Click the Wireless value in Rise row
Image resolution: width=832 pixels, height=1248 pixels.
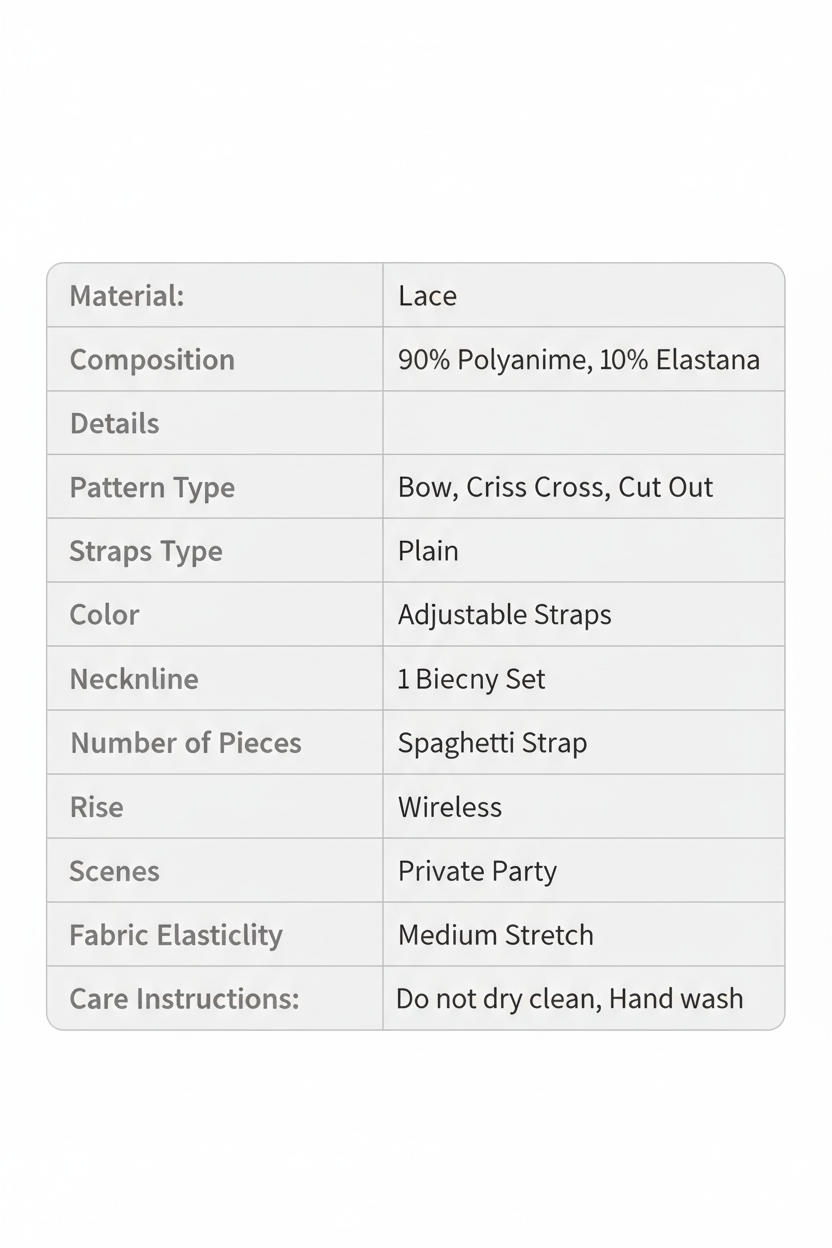(450, 807)
